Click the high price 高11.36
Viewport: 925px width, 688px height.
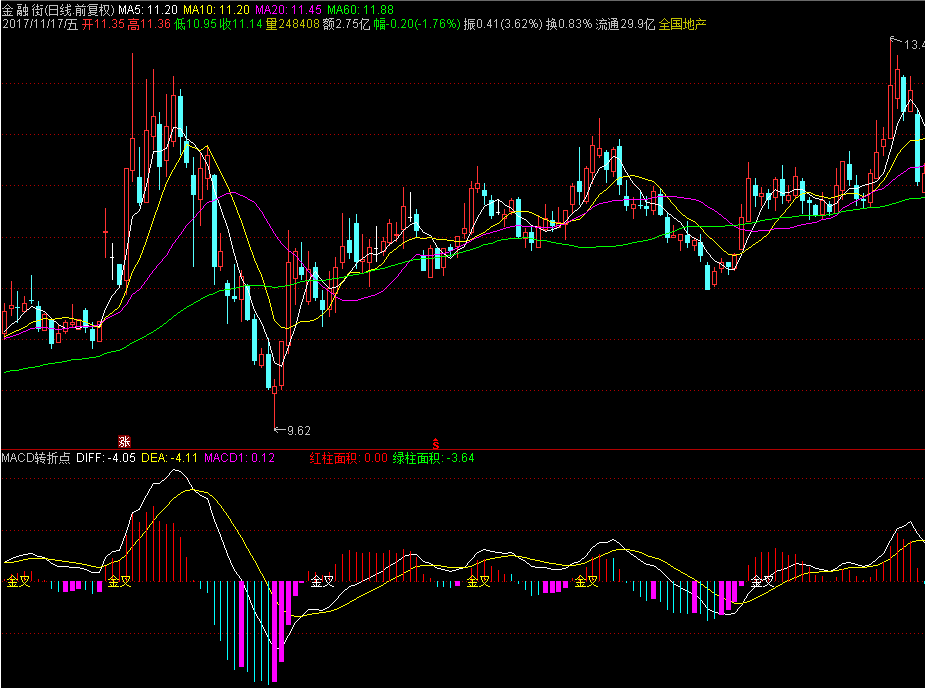coord(149,24)
